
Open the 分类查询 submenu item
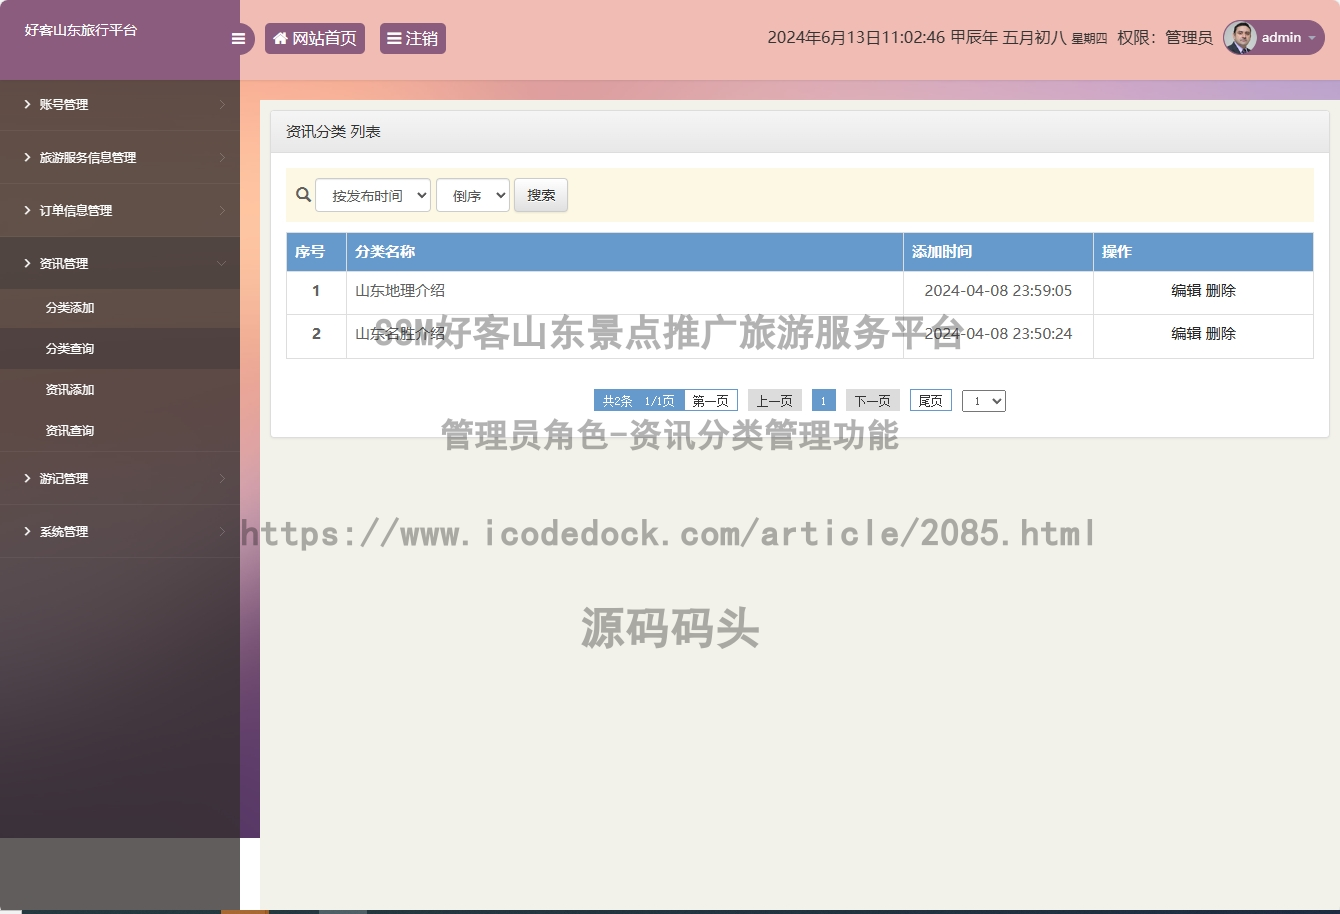click(120, 349)
